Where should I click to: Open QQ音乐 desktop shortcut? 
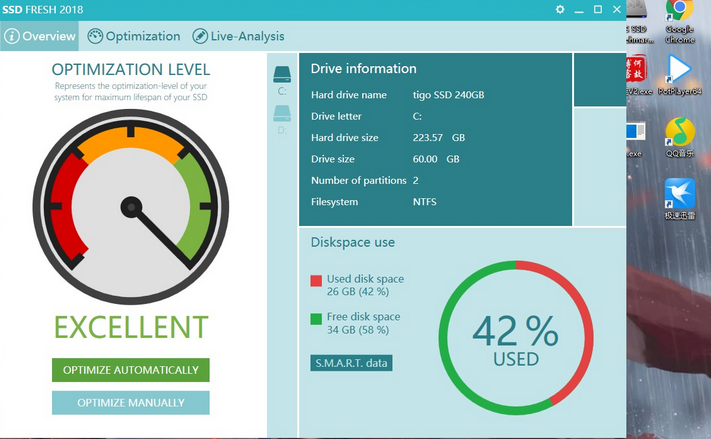(680, 135)
